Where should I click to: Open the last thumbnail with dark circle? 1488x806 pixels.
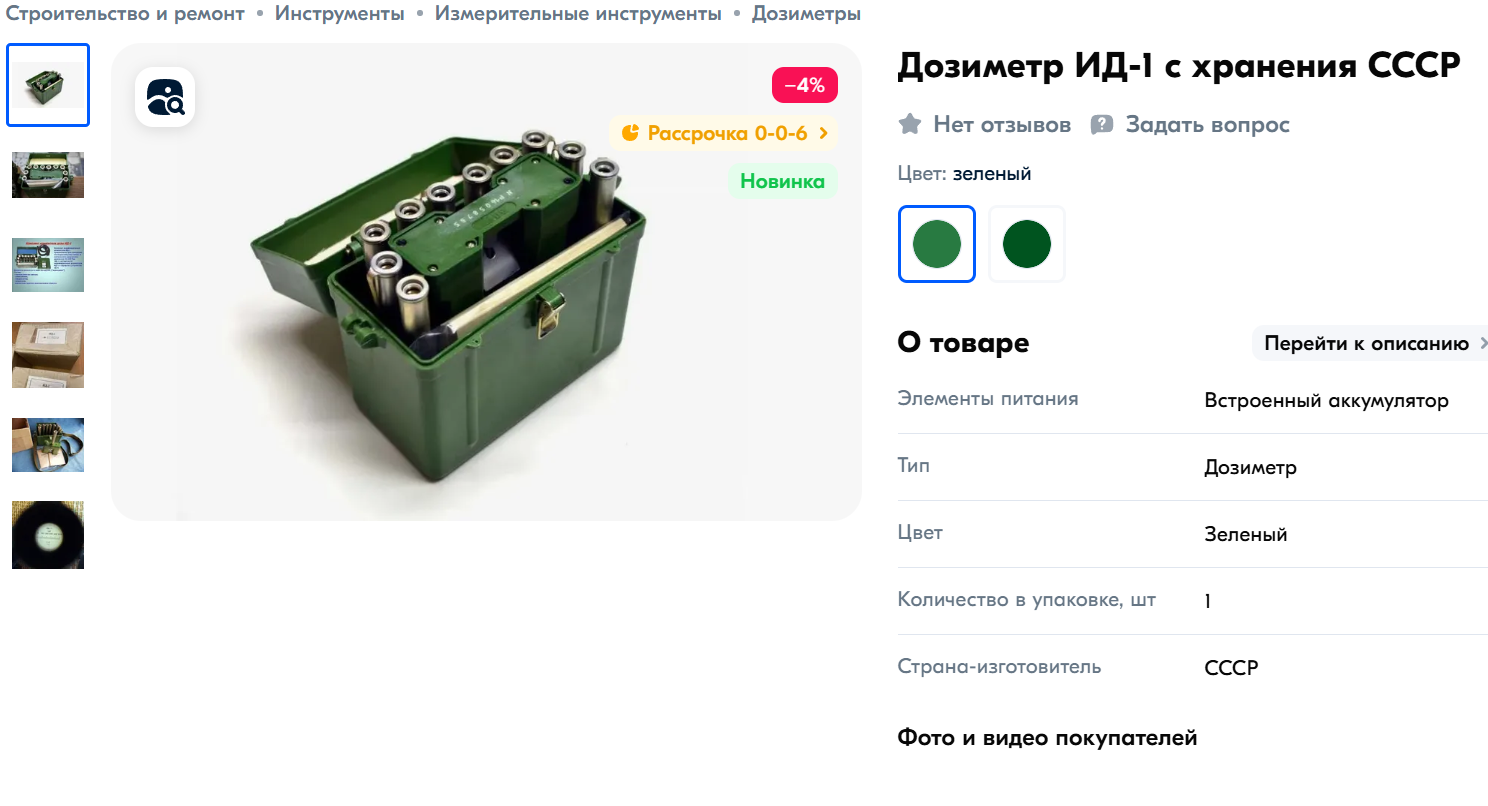(x=48, y=535)
